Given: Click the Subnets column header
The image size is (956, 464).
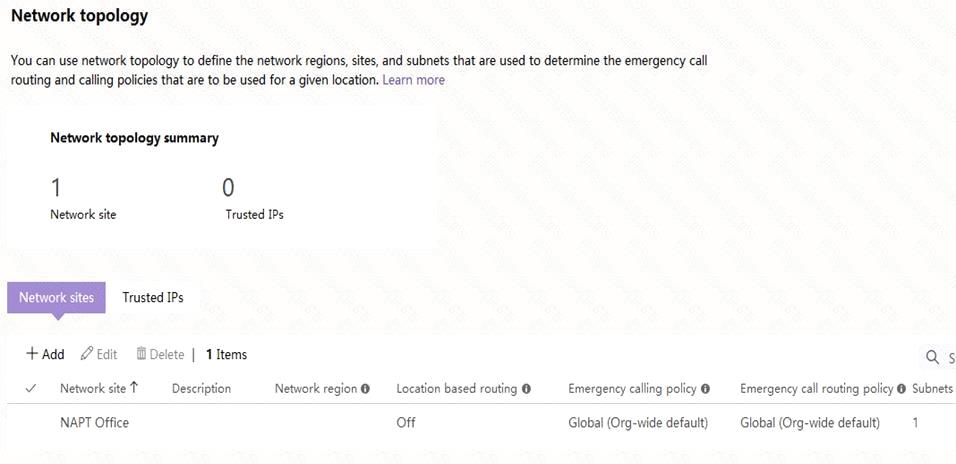Looking at the screenshot, I should [x=932, y=388].
